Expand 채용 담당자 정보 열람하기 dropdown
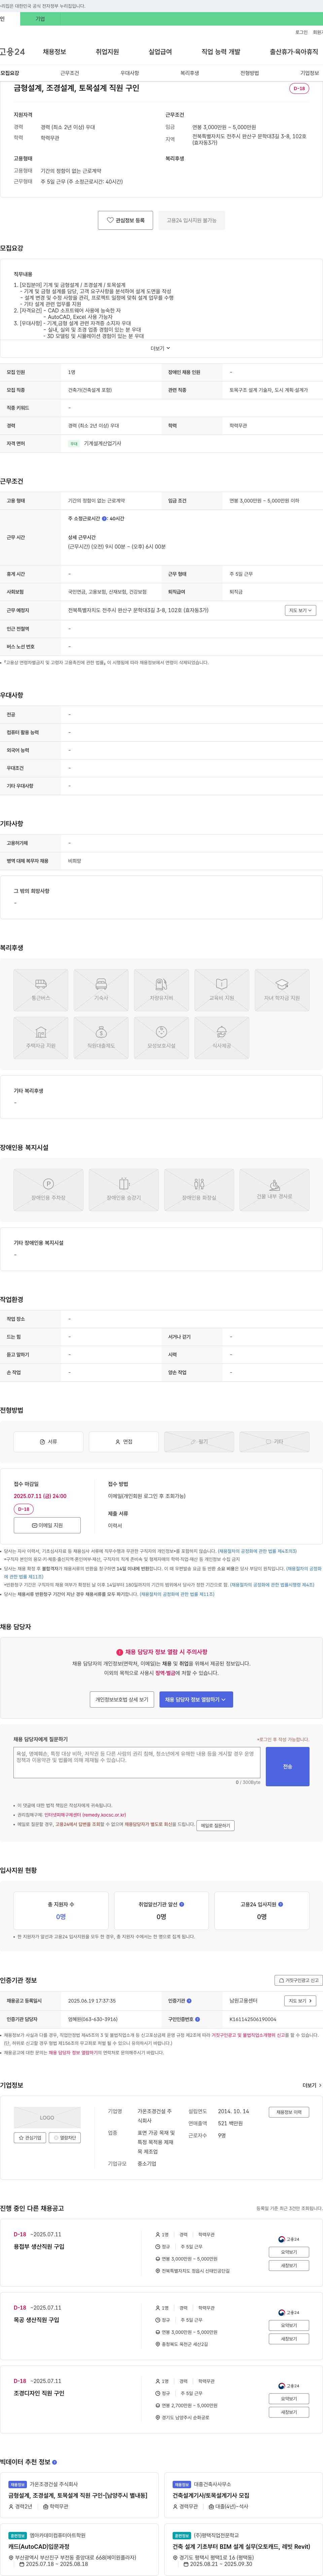Image resolution: width=323 pixels, height=2576 pixels. tap(196, 1698)
